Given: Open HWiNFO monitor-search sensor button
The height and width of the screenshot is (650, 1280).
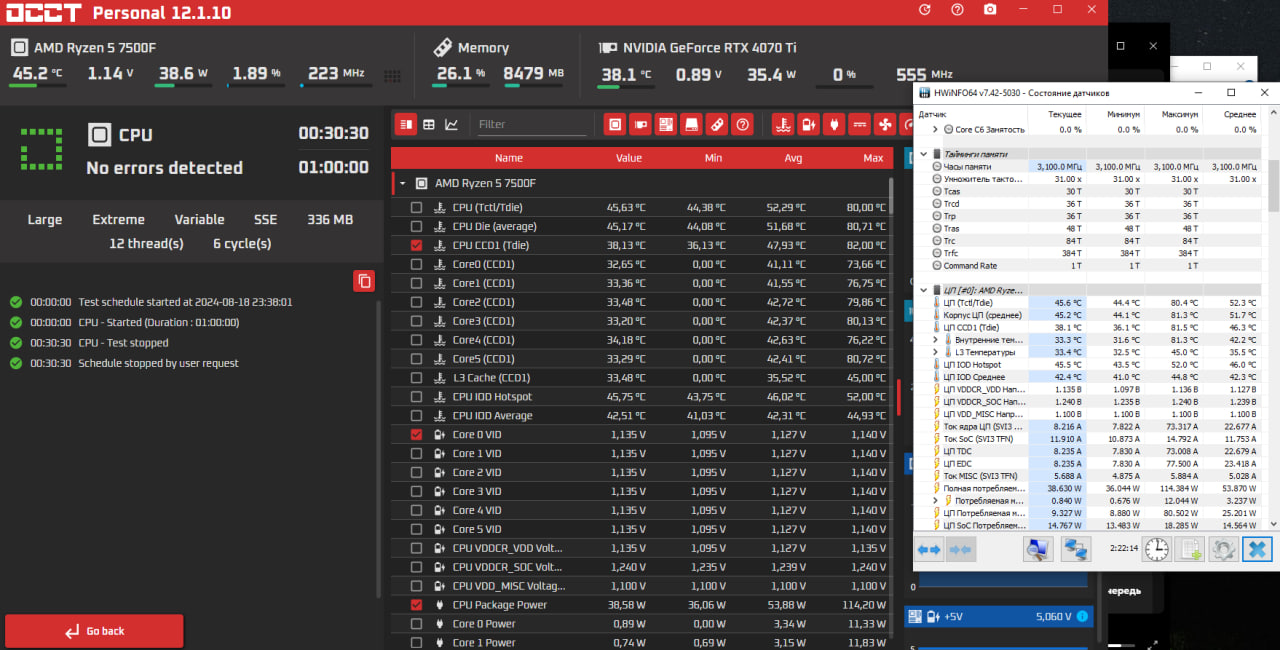Looking at the screenshot, I should [x=1038, y=549].
